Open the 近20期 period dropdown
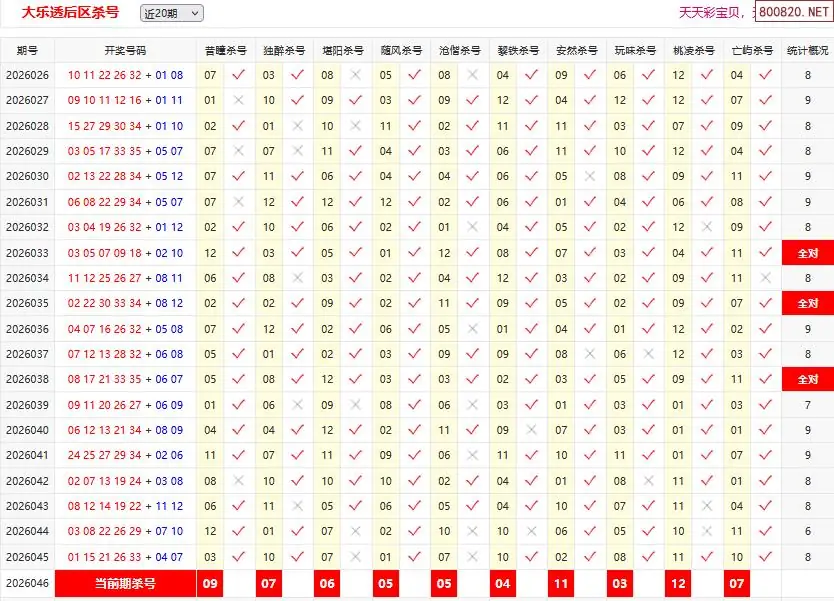834x601 pixels. (x=172, y=13)
